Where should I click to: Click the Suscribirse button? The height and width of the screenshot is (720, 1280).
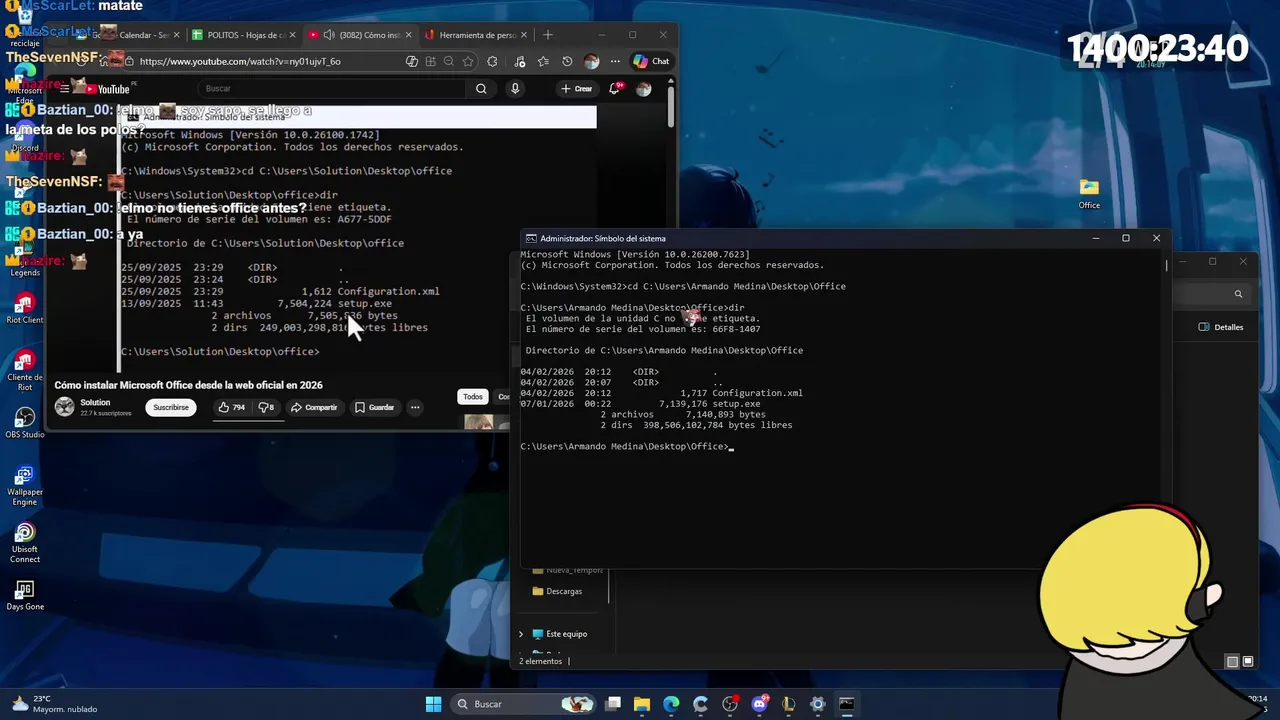[171, 407]
